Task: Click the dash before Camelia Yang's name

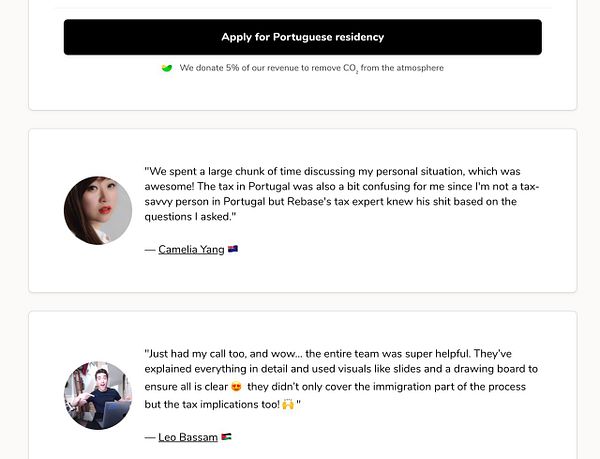Action: [x=150, y=249]
